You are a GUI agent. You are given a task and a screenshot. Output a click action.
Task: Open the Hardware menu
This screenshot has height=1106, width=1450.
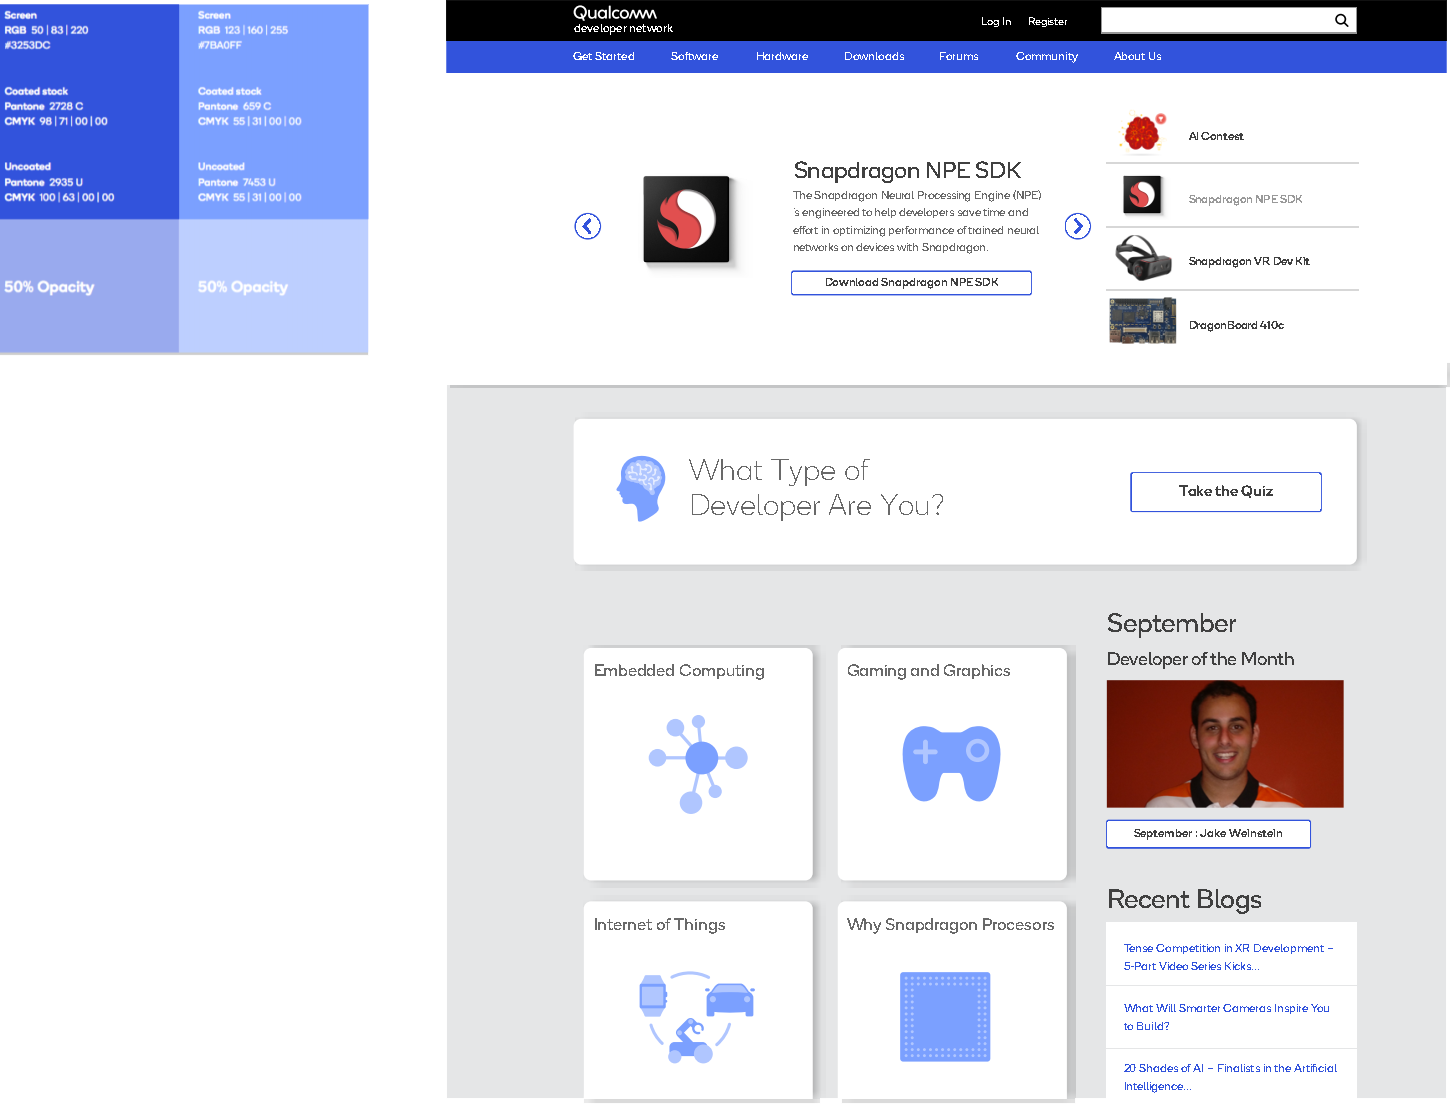coord(781,56)
